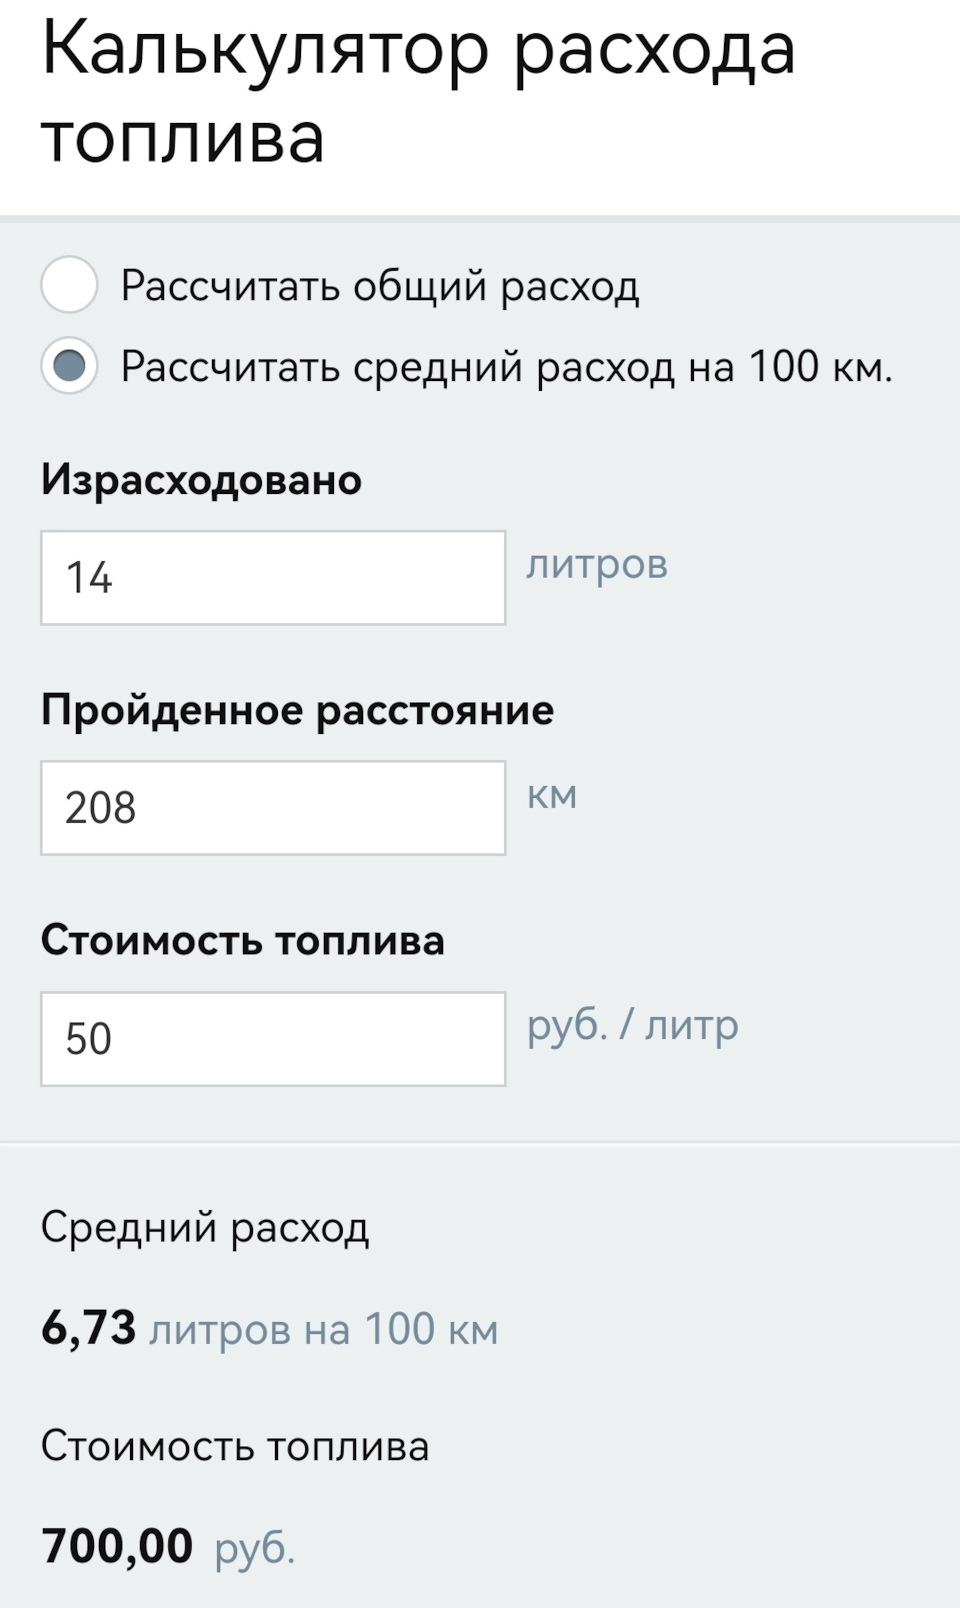Click the "Рассчитать общий расход" option label text
The height and width of the screenshot is (1608, 960).
pyautogui.click(x=380, y=286)
